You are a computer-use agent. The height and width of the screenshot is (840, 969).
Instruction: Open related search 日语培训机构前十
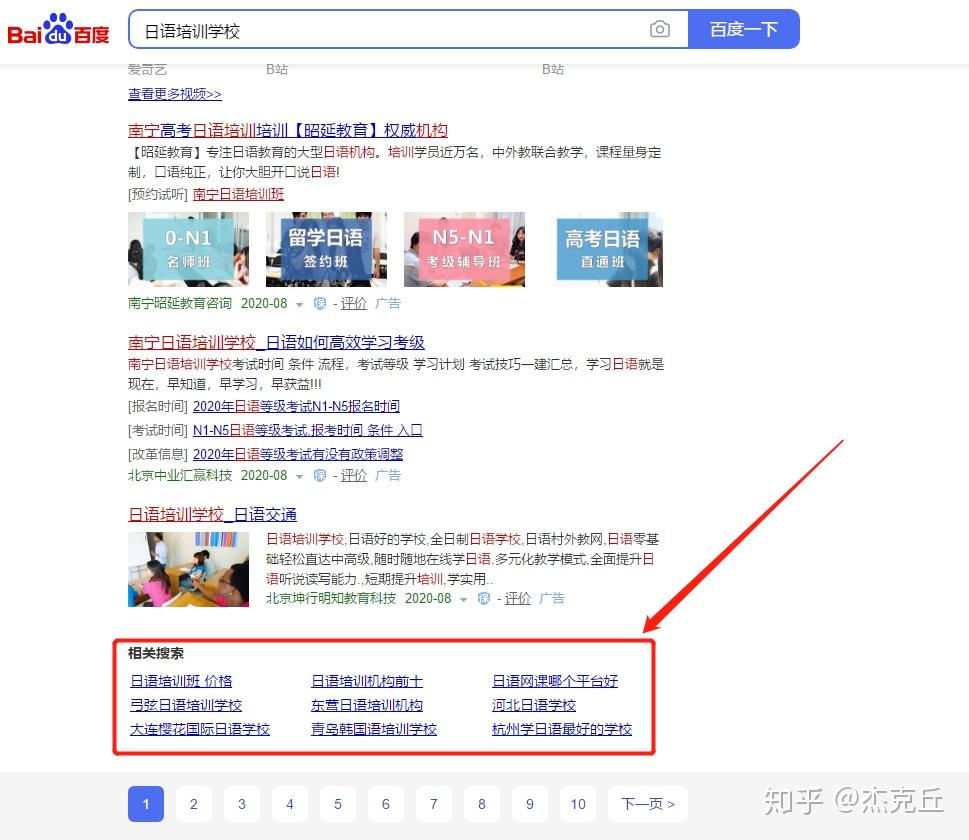[x=367, y=681]
